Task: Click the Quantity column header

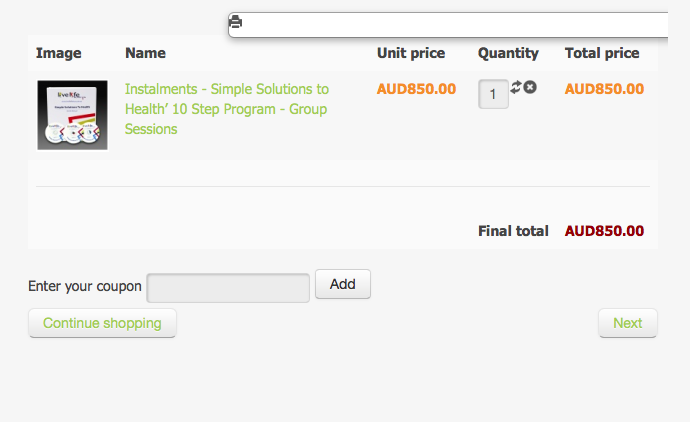Action: [508, 53]
